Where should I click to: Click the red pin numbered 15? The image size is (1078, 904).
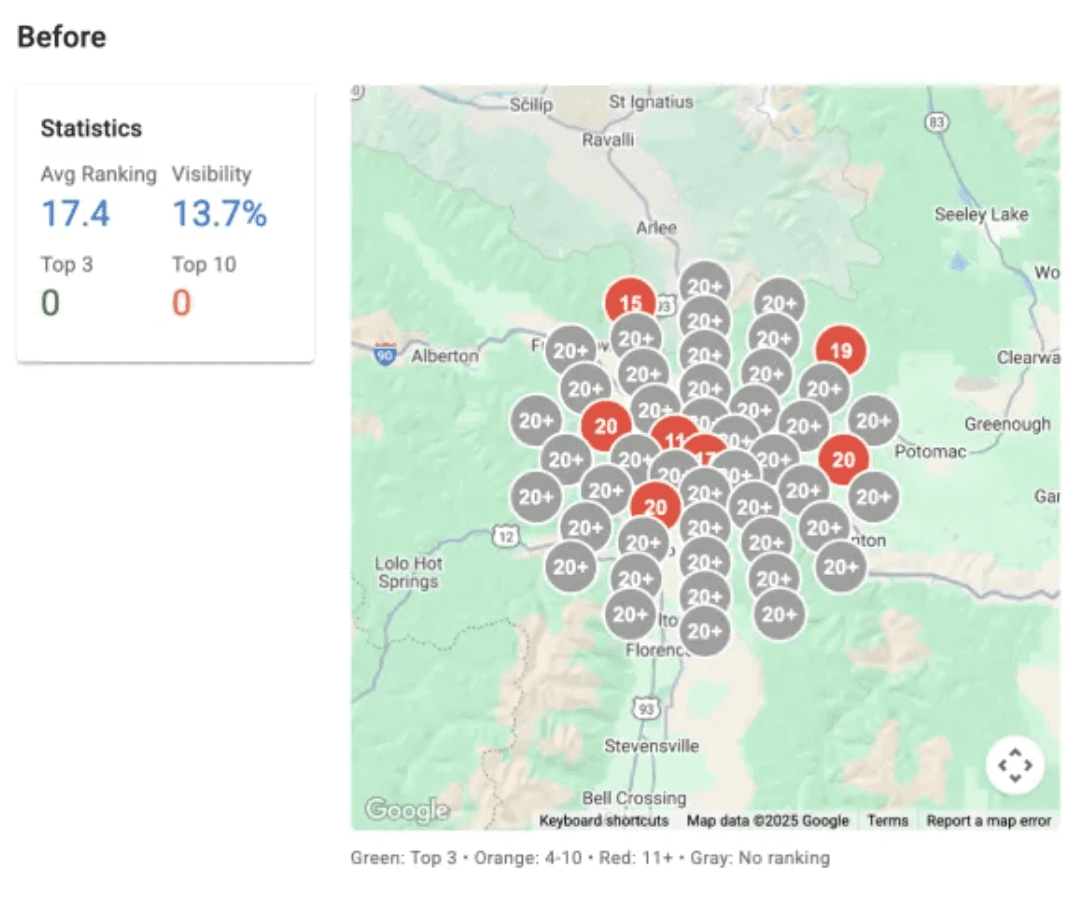pos(630,303)
